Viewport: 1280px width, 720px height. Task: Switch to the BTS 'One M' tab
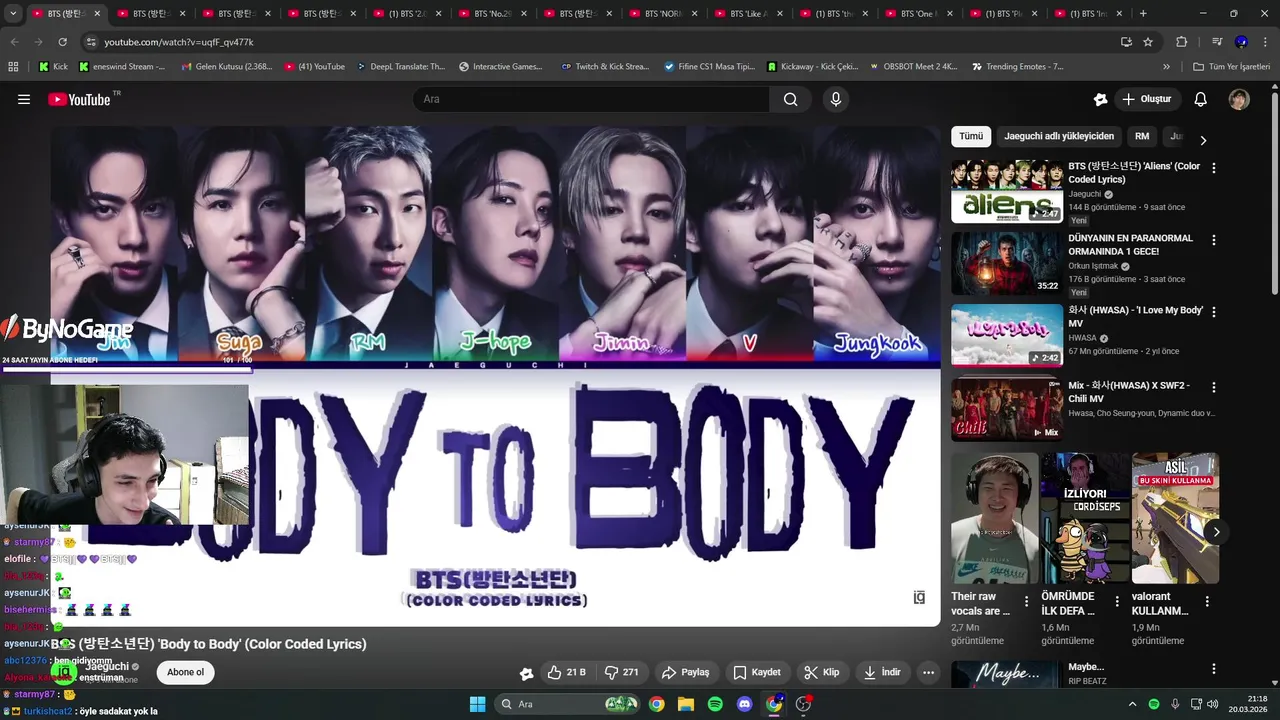(919, 14)
